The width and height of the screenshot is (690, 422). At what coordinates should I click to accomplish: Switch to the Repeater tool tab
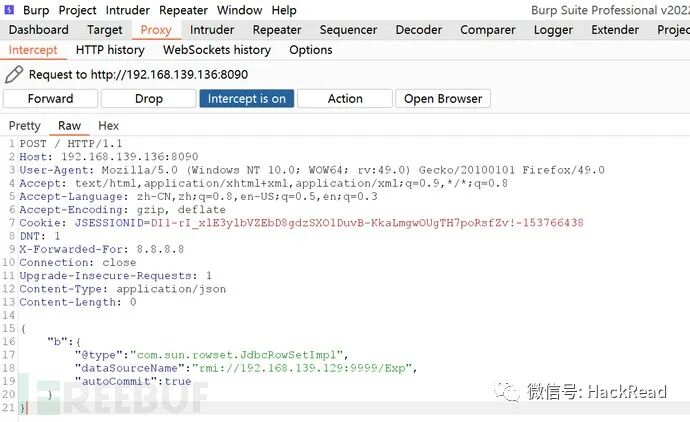[x=277, y=30]
